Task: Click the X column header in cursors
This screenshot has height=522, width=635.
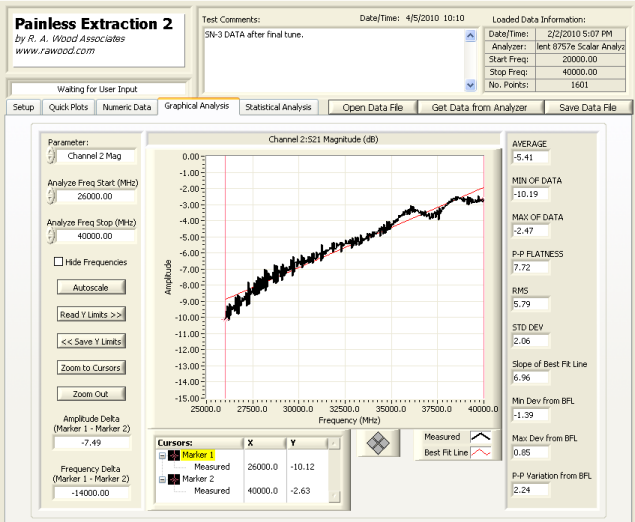Action: coord(265,443)
